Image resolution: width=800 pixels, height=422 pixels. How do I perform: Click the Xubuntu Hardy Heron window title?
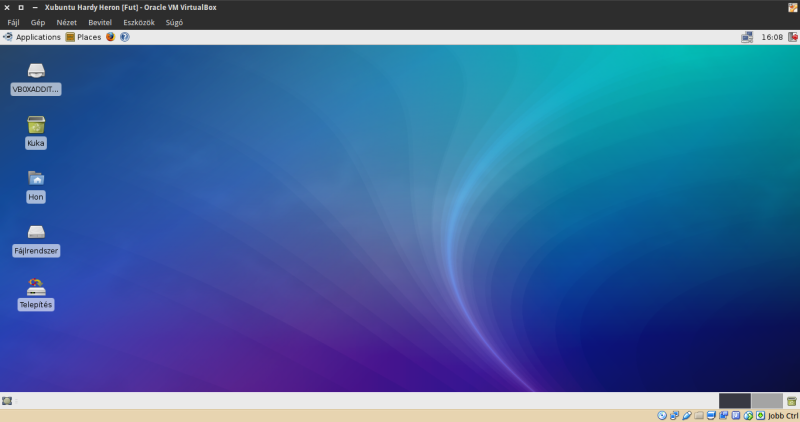tap(131, 8)
